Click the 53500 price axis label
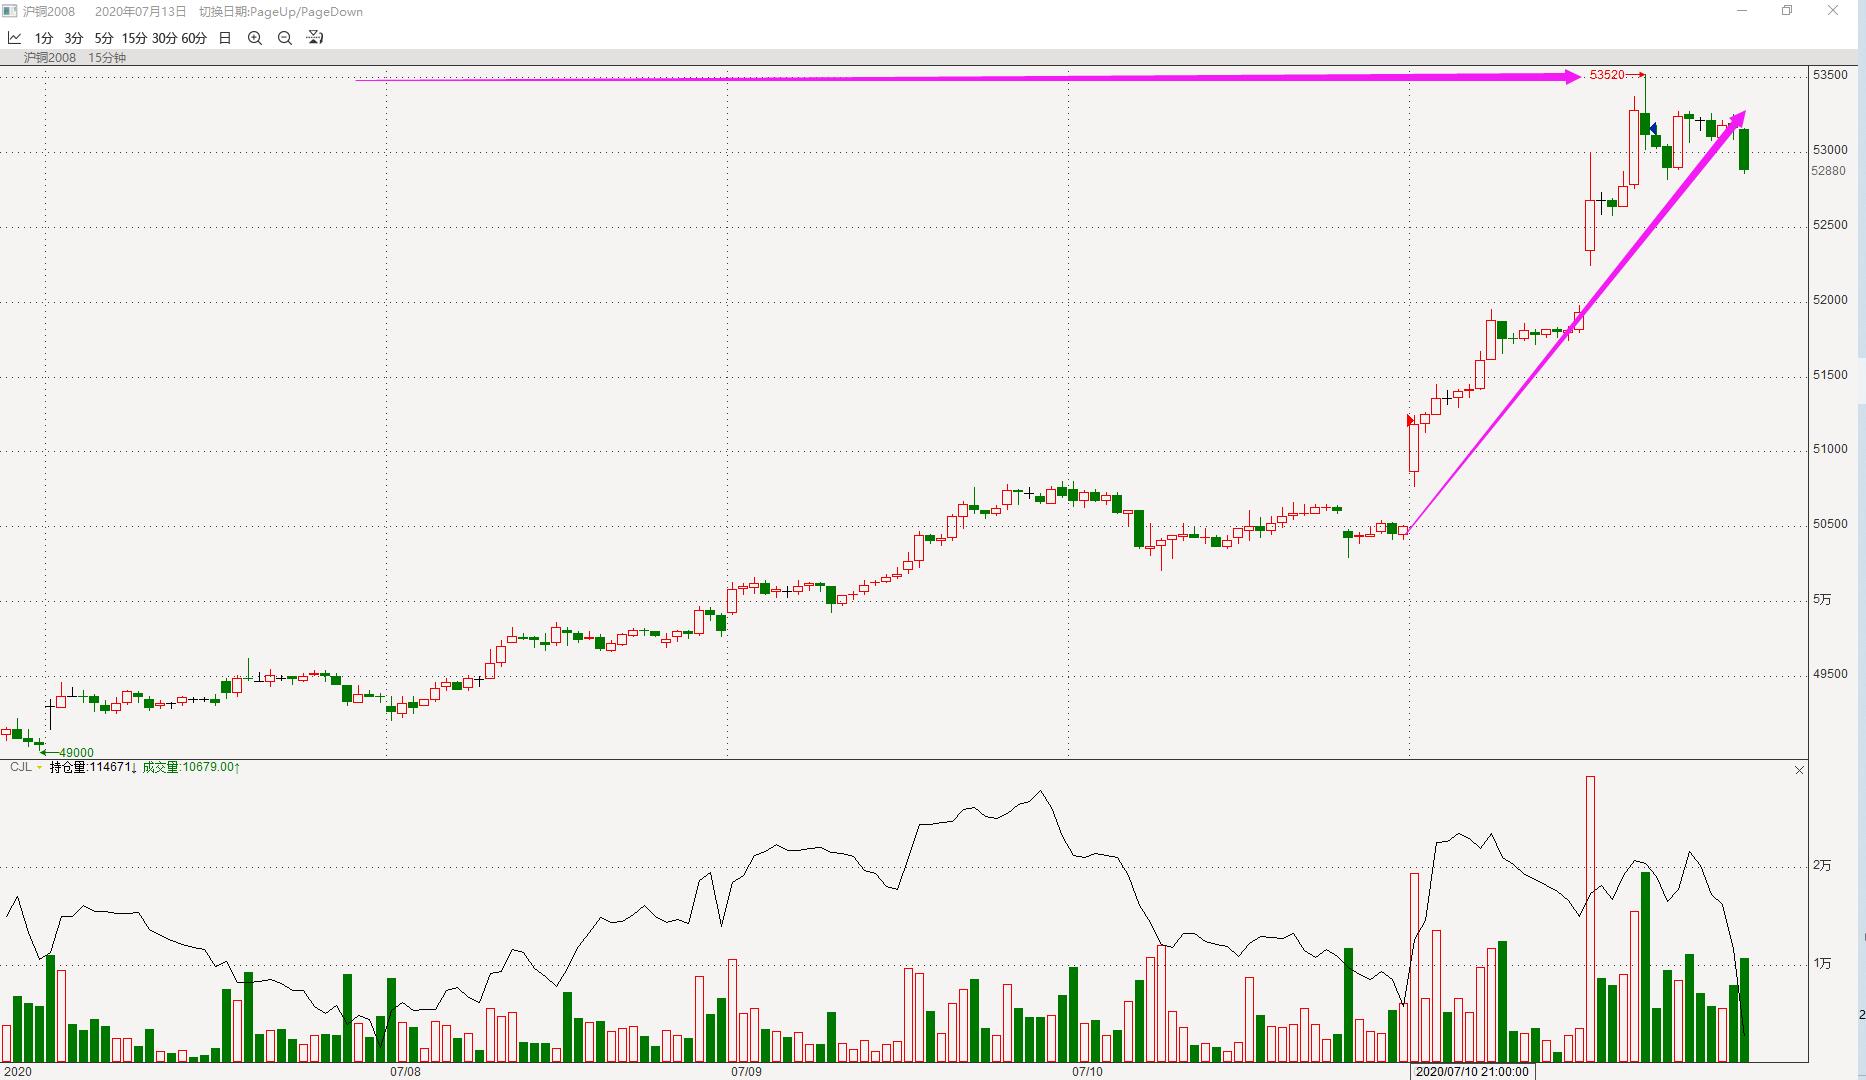This screenshot has height=1080, width=1866. pos(1830,75)
